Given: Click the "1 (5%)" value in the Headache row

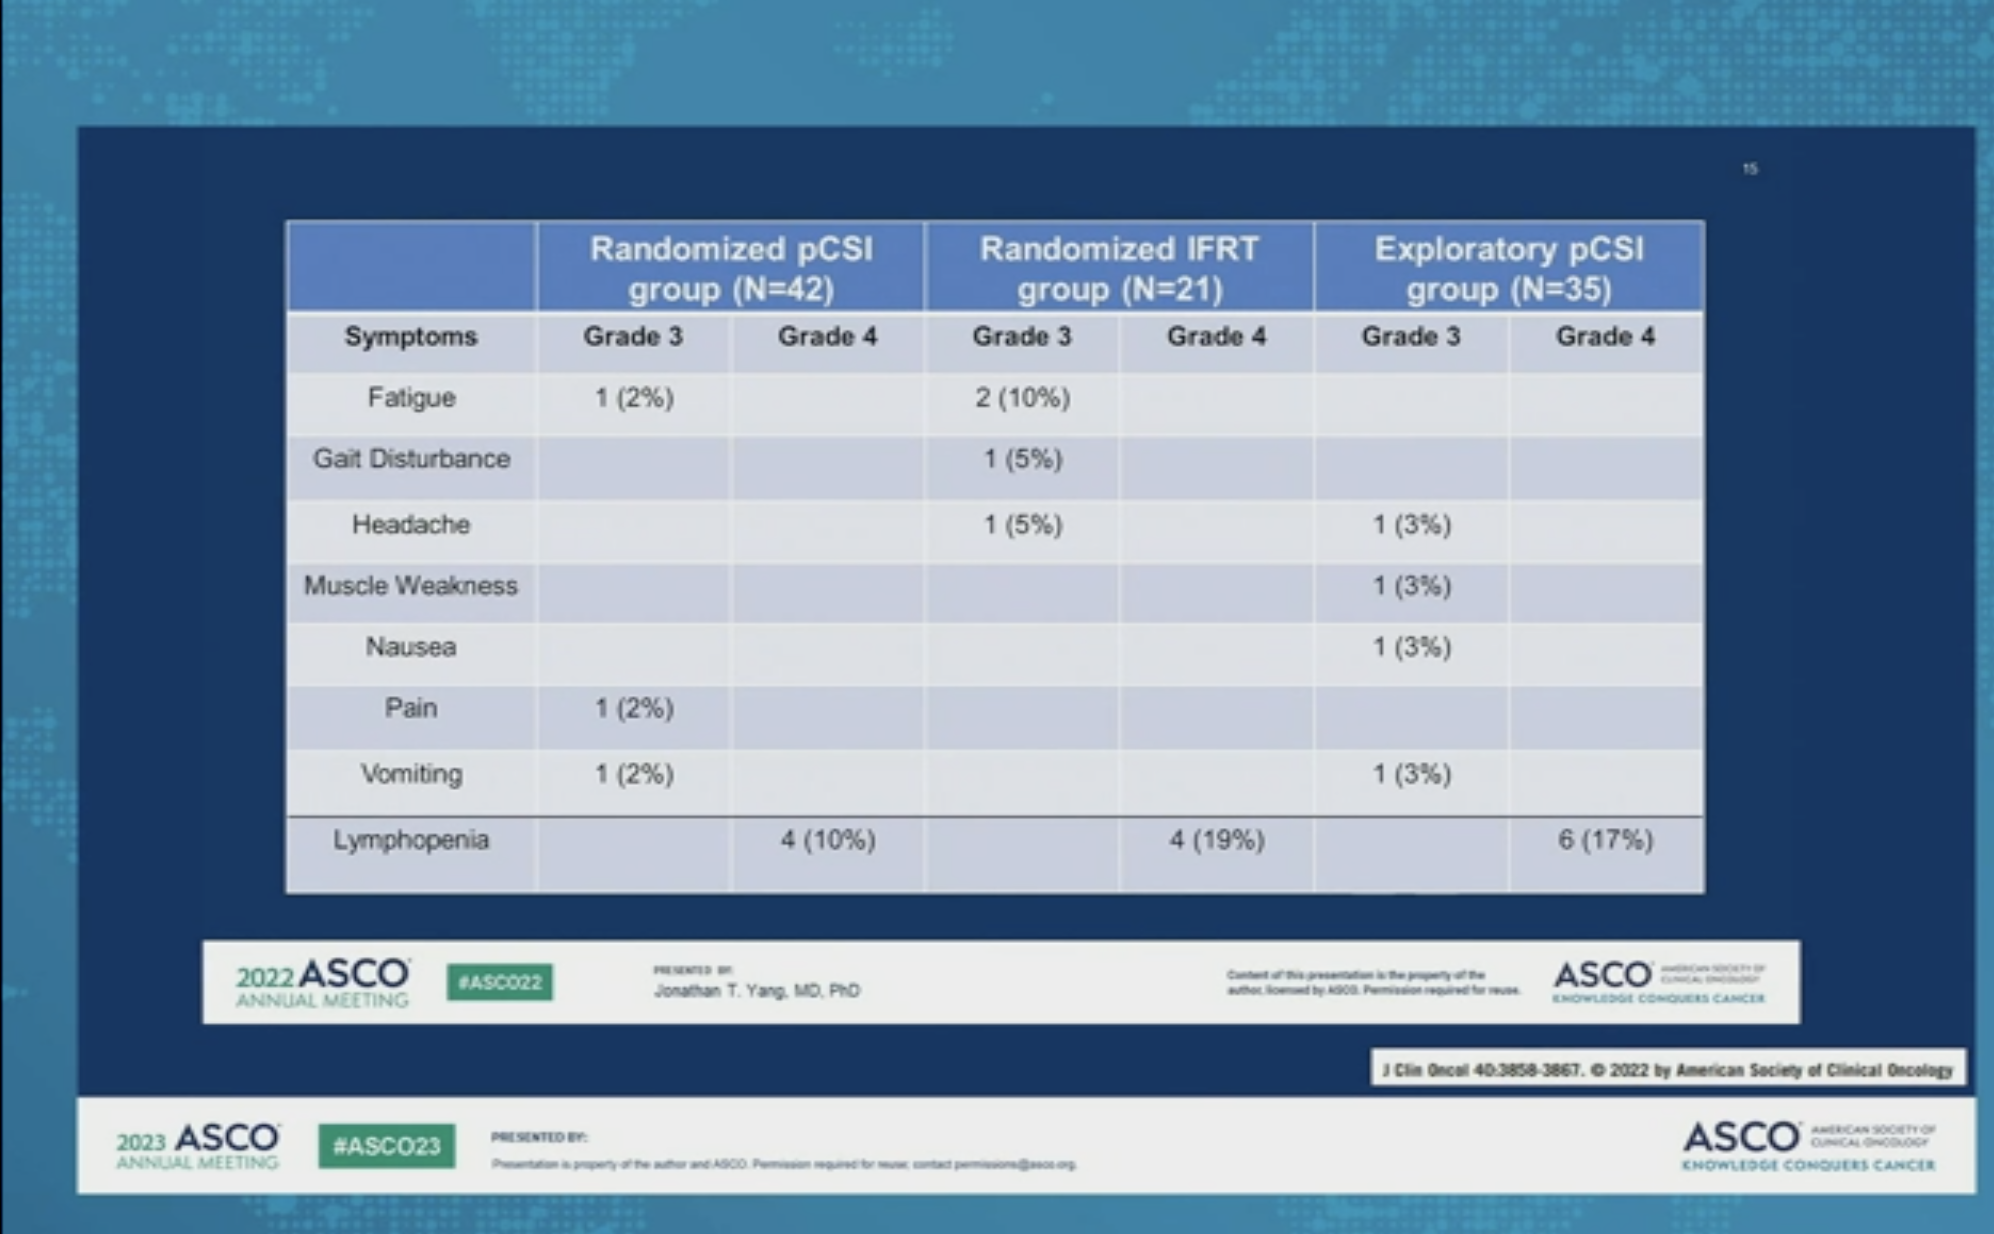Looking at the screenshot, I should point(1022,524).
